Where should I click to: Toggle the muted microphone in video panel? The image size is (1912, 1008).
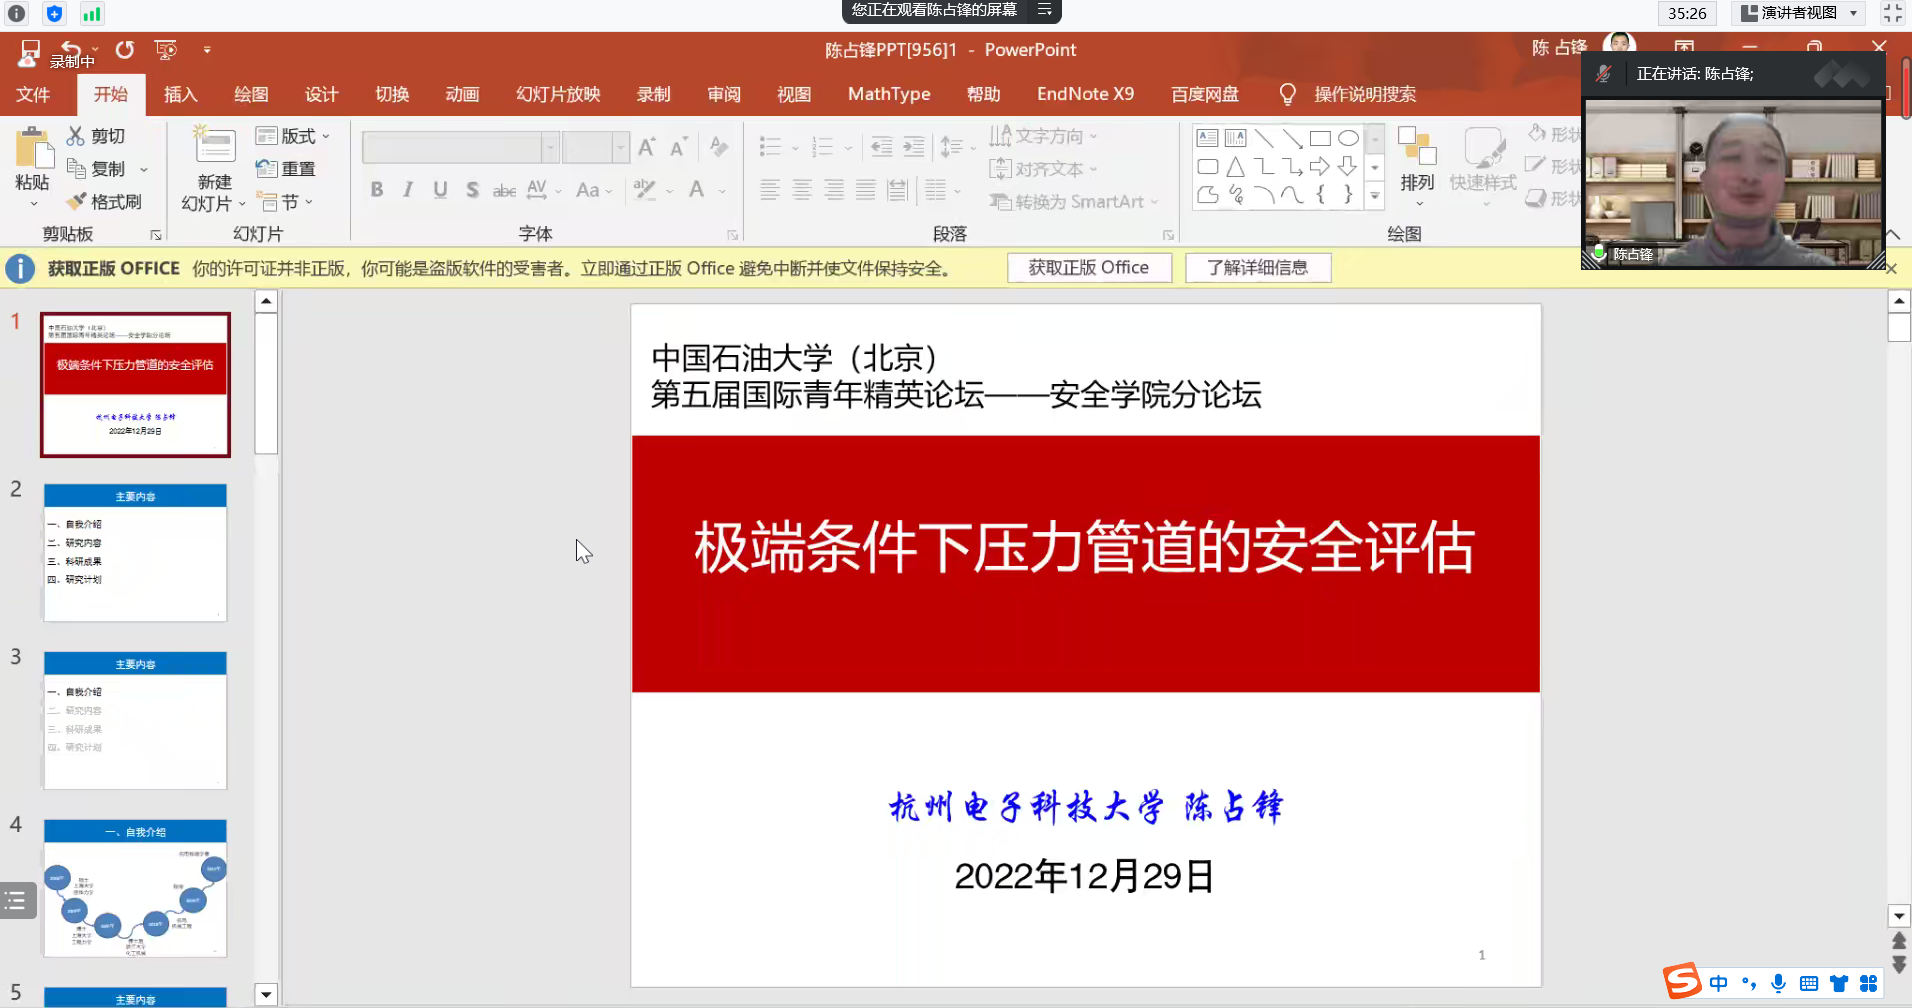(1604, 74)
